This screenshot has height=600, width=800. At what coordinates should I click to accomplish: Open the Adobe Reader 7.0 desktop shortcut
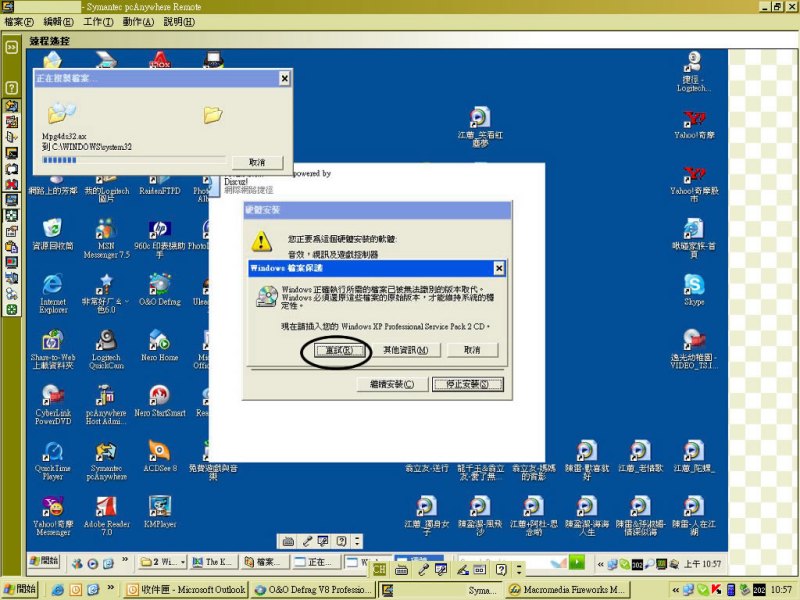[x=106, y=516]
